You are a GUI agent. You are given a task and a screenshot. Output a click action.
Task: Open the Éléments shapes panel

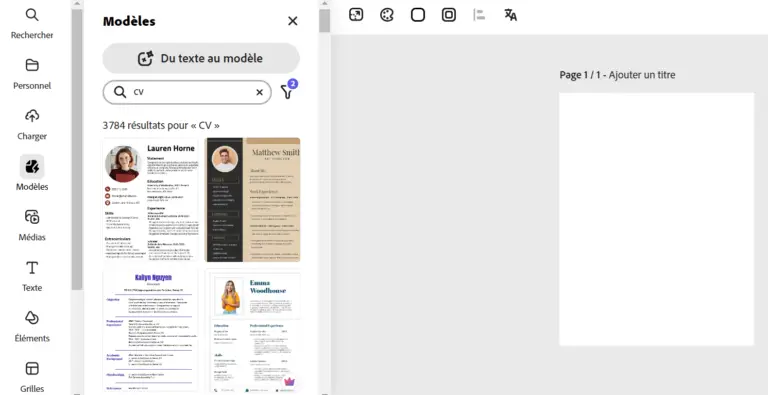click(32, 326)
